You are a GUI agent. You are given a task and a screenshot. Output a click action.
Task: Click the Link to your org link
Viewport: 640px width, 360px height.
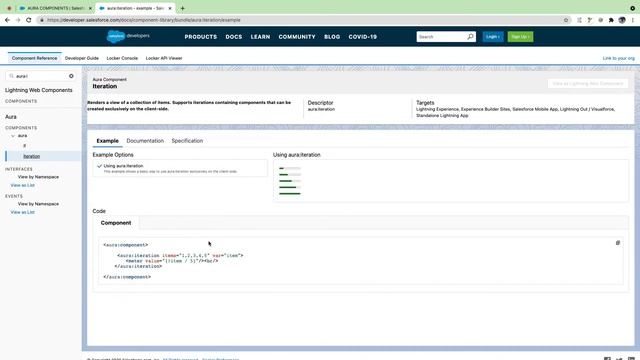618,58
